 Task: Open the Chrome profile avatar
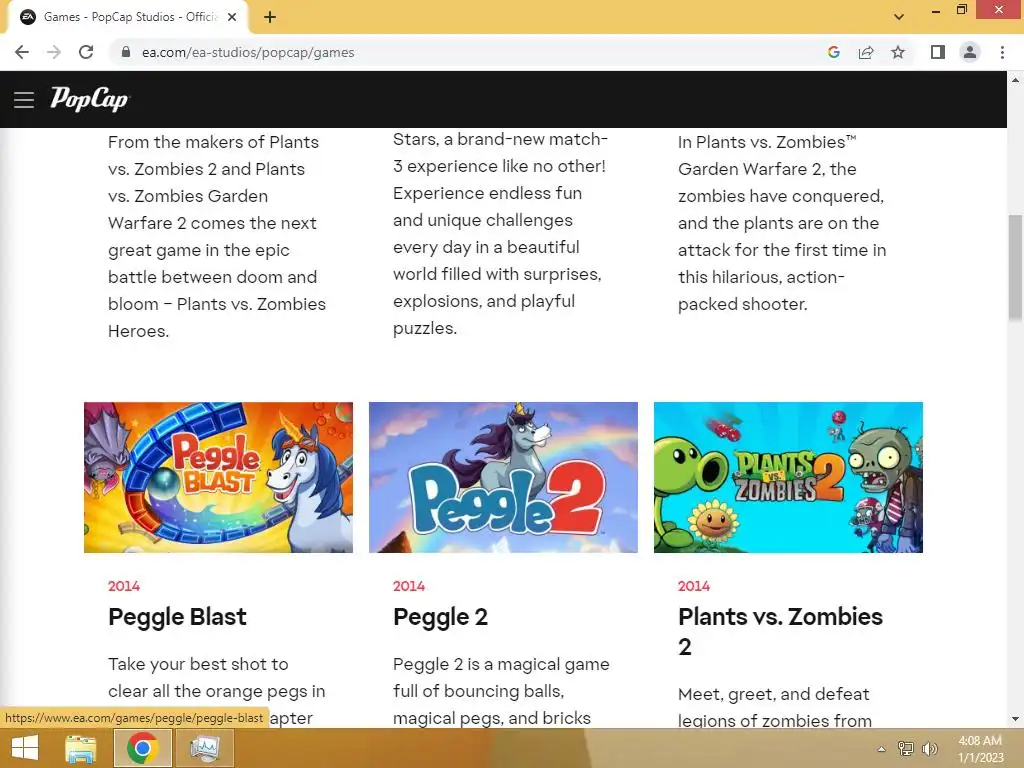point(970,52)
